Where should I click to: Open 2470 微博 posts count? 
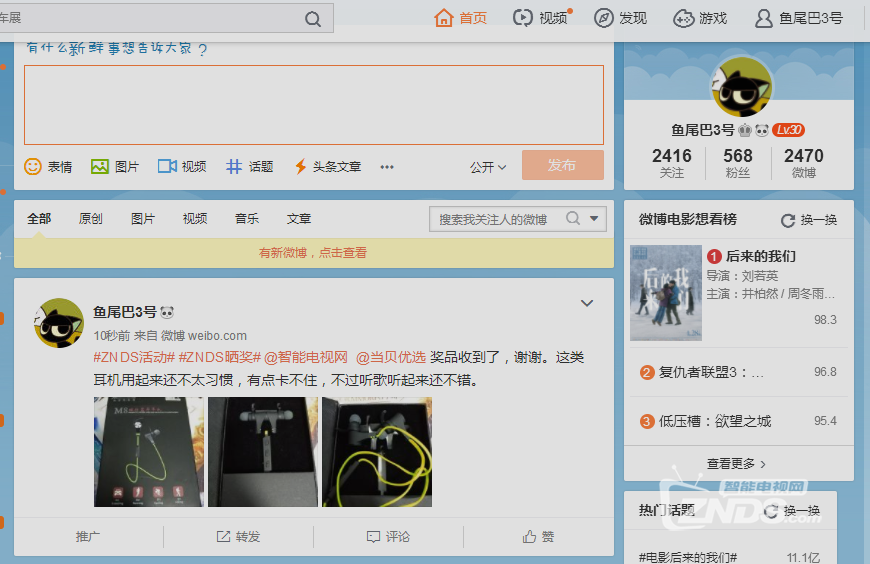pyautogui.click(x=803, y=163)
